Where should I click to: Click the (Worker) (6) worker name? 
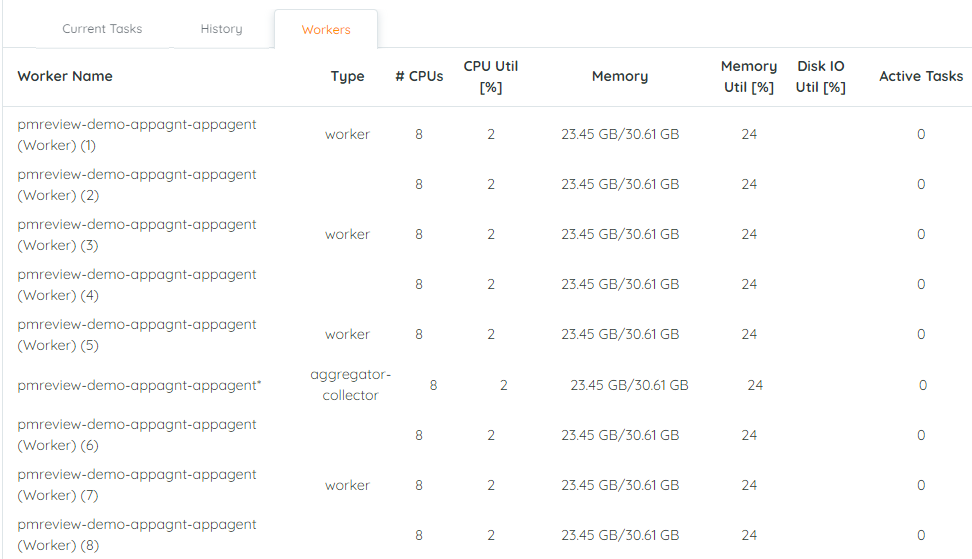click(x=137, y=435)
